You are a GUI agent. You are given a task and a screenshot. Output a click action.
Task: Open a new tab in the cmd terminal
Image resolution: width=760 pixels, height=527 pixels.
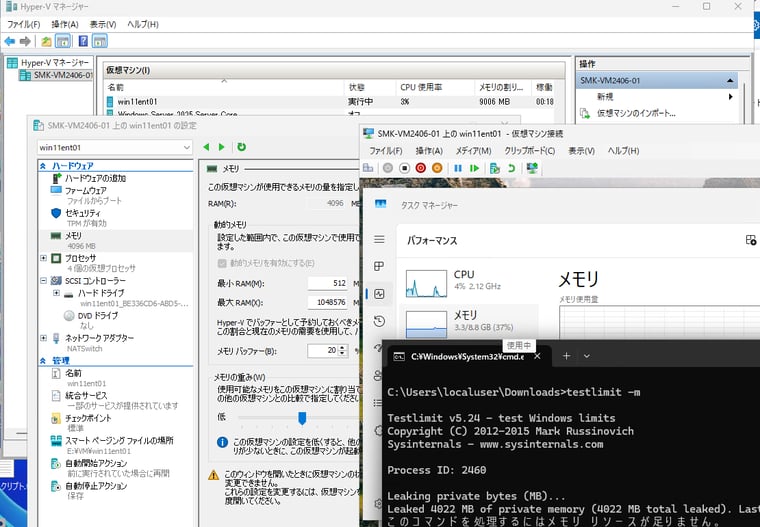(x=566, y=356)
